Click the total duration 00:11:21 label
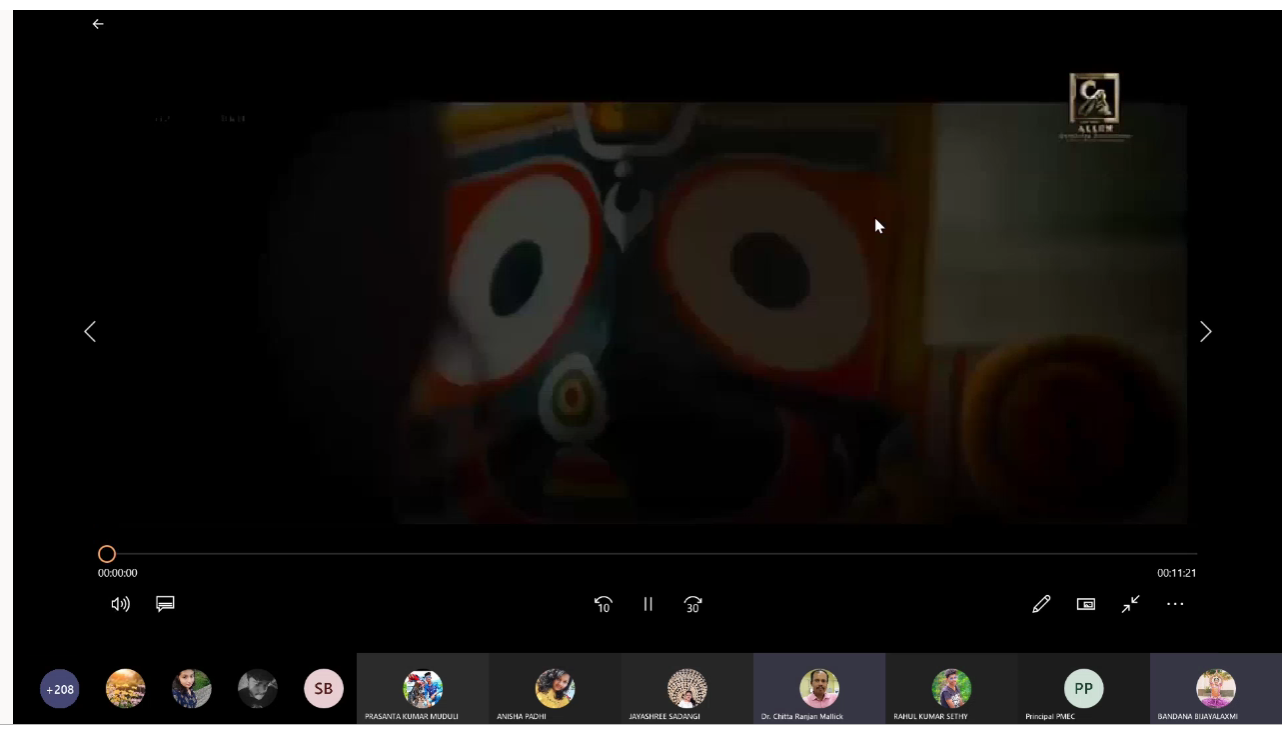Image resolution: width=1282 pixels, height=729 pixels. click(x=1177, y=573)
